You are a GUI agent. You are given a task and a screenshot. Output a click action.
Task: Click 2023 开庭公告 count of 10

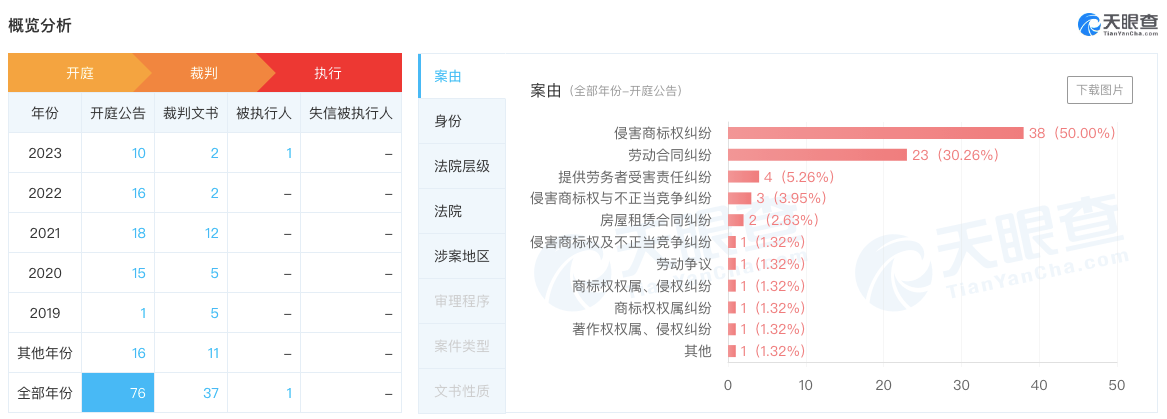(138, 153)
